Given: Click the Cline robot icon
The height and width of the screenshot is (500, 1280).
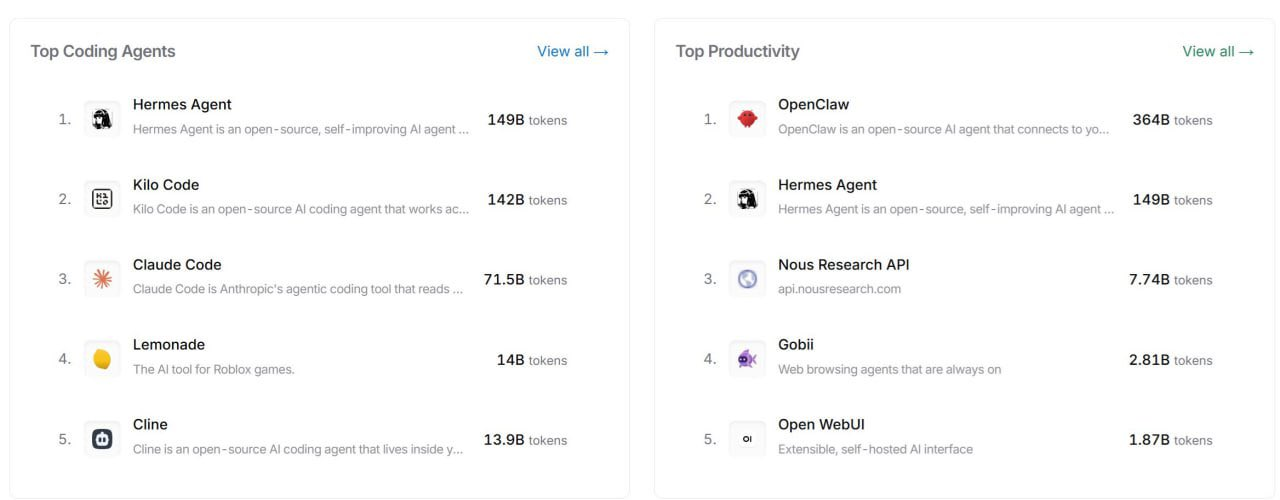Looking at the screenshot, I should point(101,439).
